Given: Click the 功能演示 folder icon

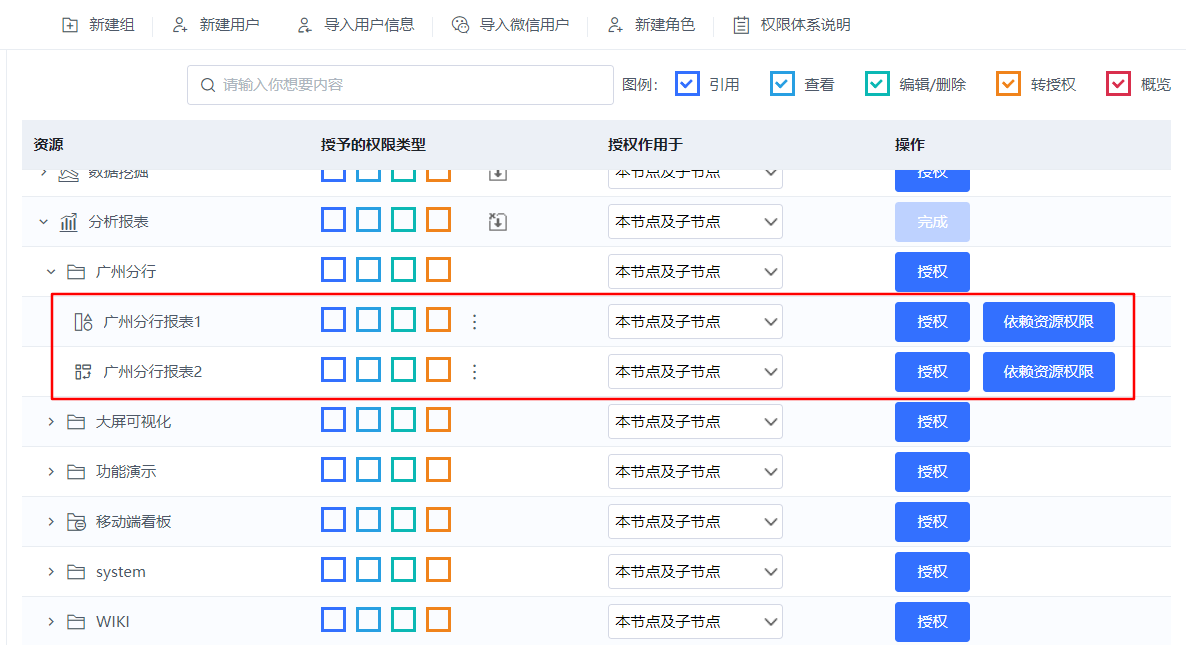Looking at the screenshot, I should (x=76, y=472).
